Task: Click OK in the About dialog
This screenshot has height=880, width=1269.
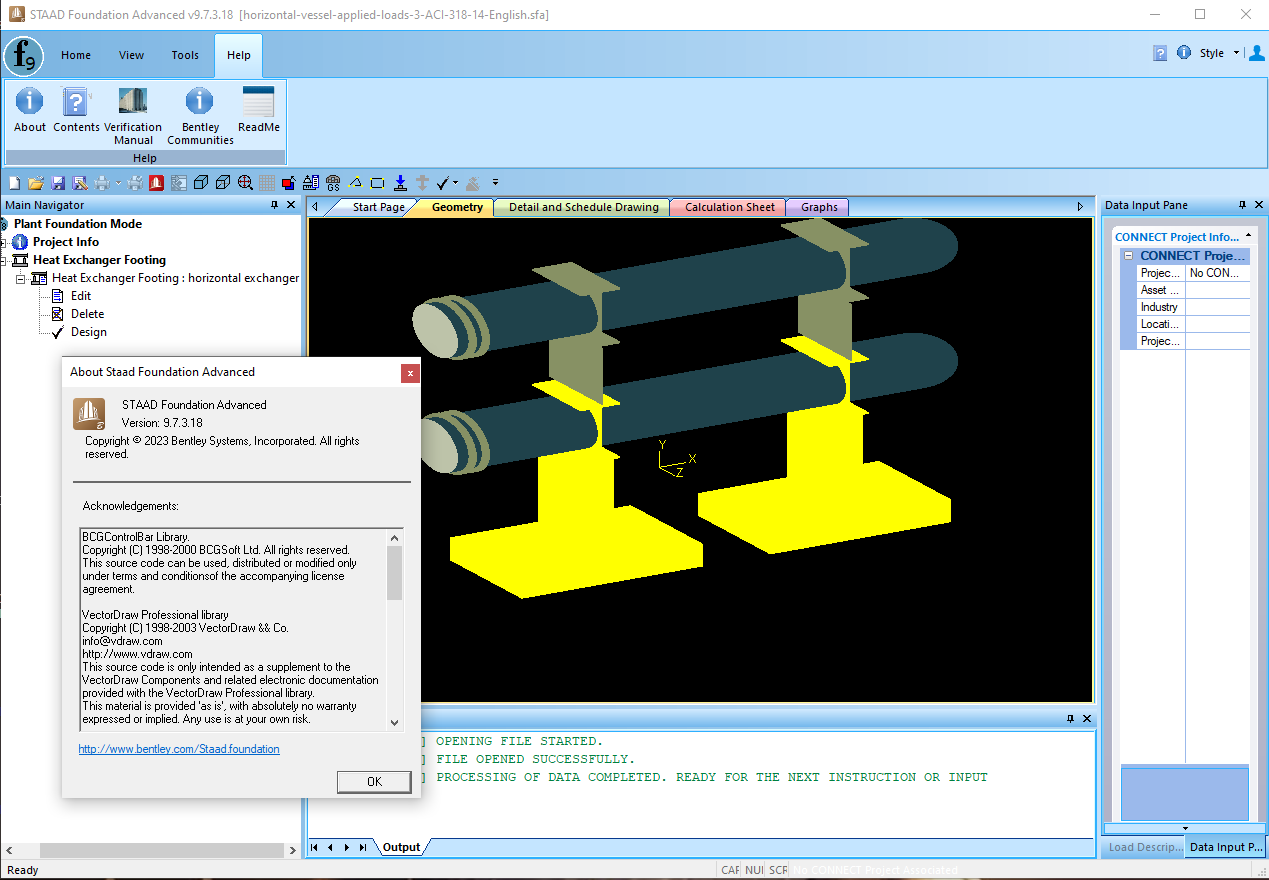Action: coord(374,781)
